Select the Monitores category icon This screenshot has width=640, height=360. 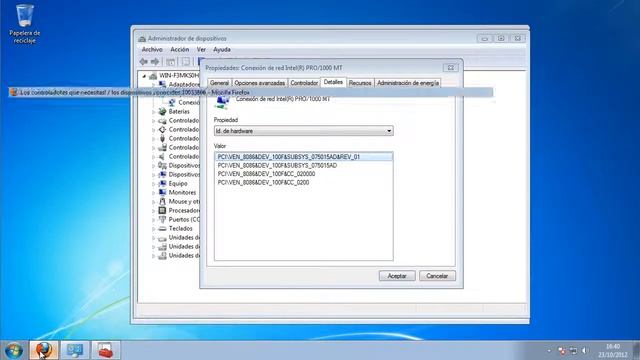tap(162, 192)
